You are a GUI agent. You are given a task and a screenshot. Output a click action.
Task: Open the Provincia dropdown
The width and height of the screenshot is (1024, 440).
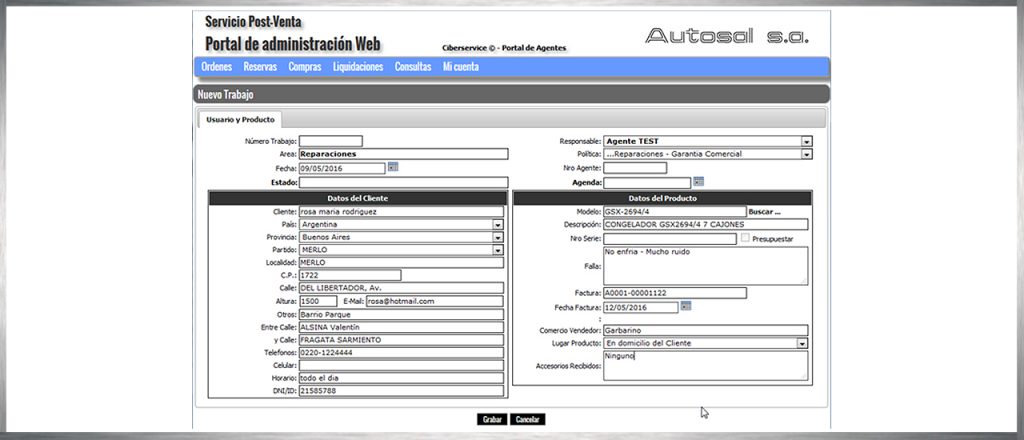497,238
